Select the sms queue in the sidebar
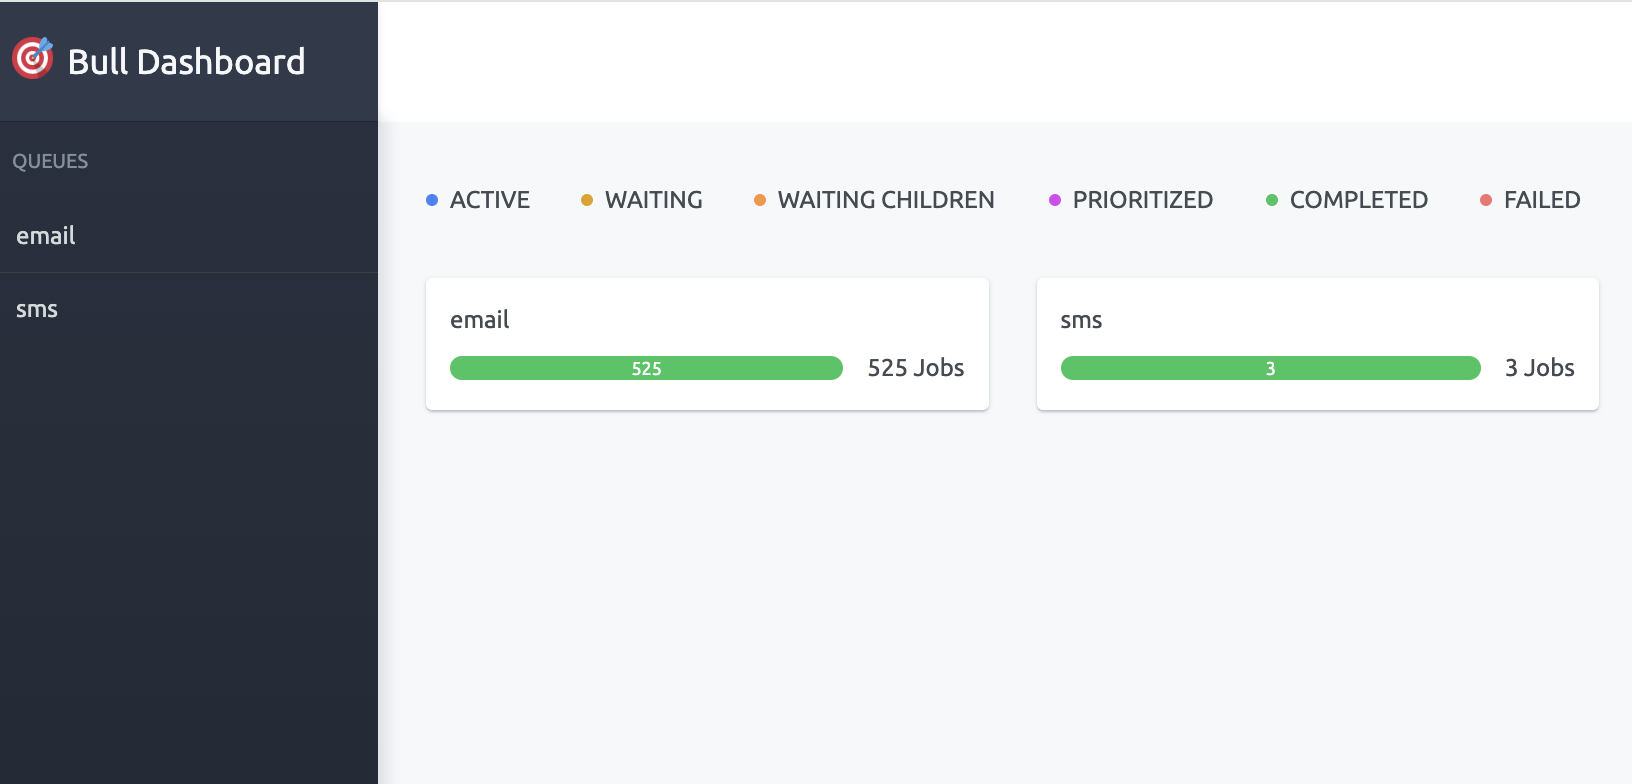The image size is (1632, 784). point(189,310)
